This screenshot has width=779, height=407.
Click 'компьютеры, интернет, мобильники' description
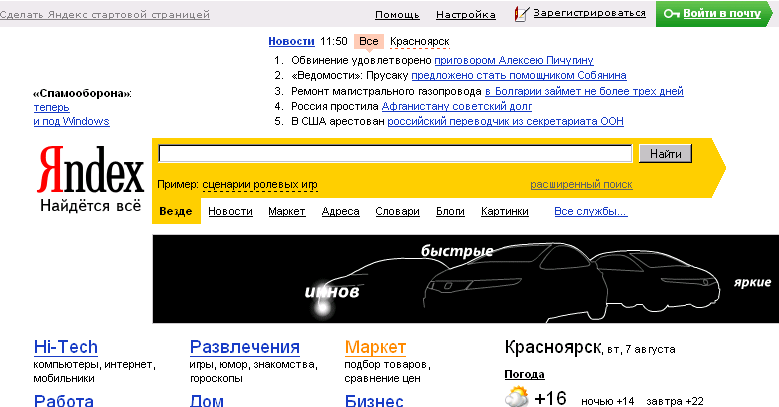[x=94, y=371]
